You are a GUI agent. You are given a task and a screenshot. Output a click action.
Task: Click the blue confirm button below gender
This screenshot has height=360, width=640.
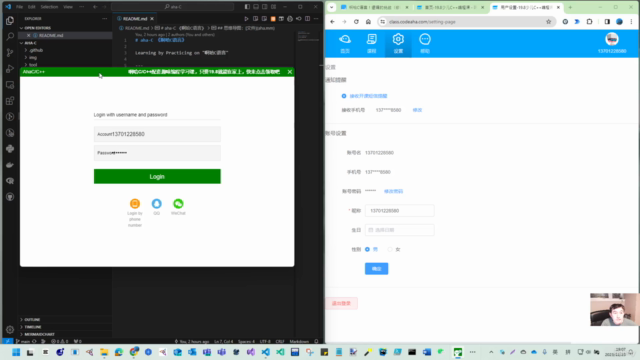point(376,269)
